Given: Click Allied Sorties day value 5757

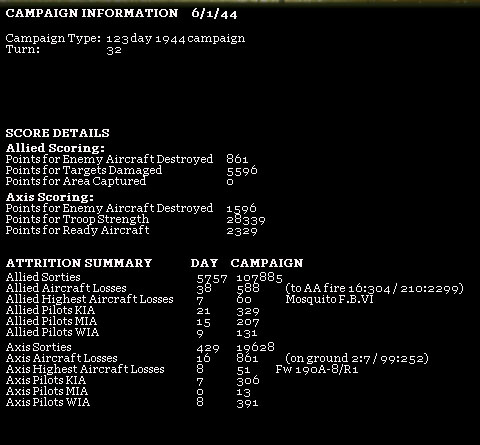Looking at the screenshot, I should [212, 278].
